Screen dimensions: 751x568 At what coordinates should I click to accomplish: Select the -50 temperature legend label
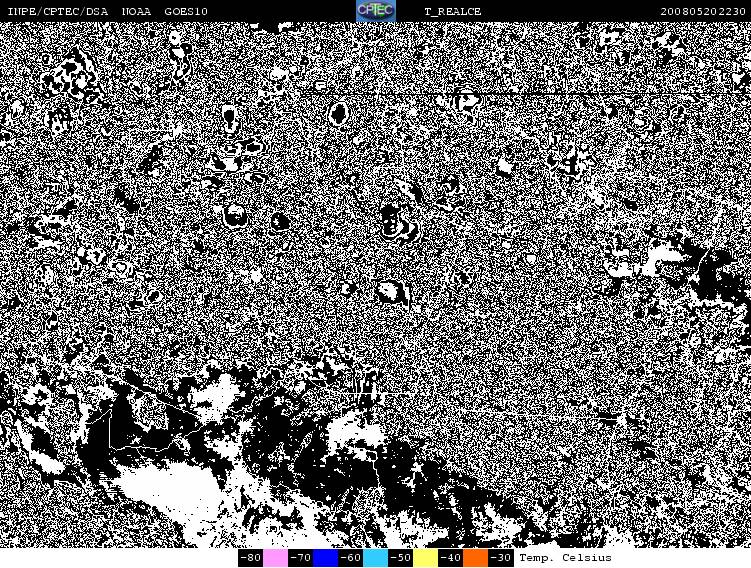pyautogui.click(x=400, y=558)
